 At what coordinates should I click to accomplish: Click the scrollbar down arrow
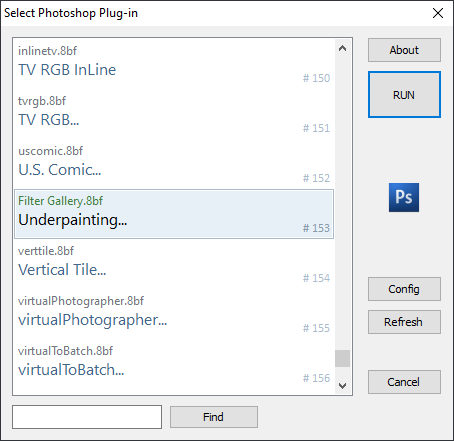[x=342, y=386]
